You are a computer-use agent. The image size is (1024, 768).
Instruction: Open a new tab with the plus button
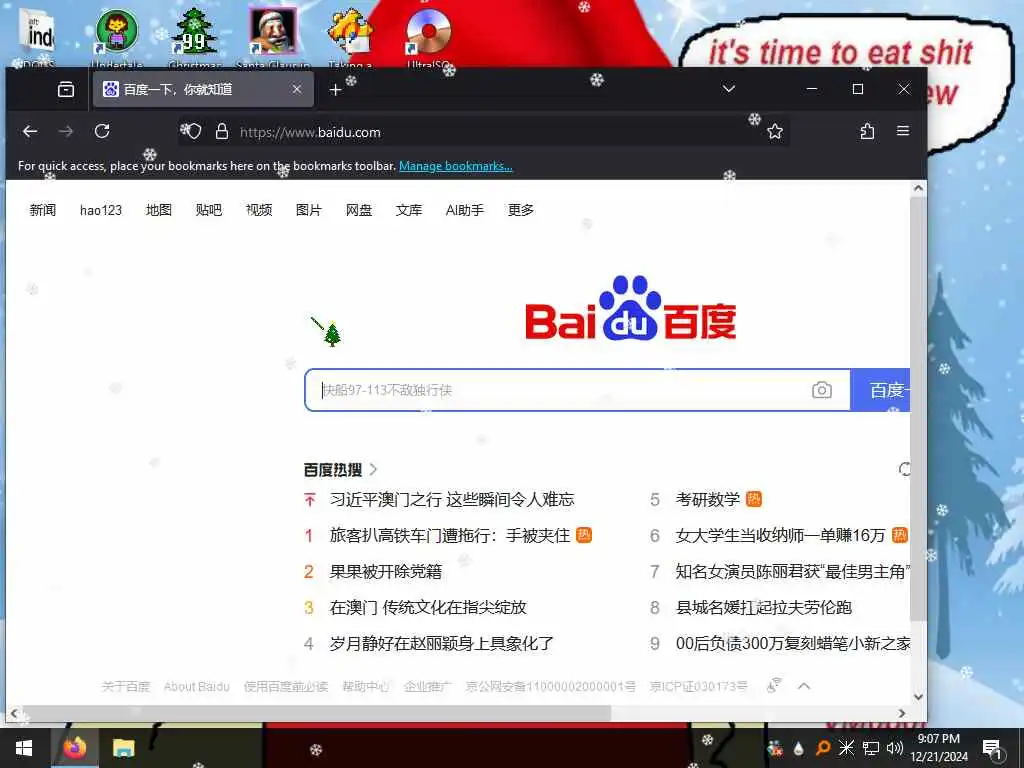click(336, 89)
